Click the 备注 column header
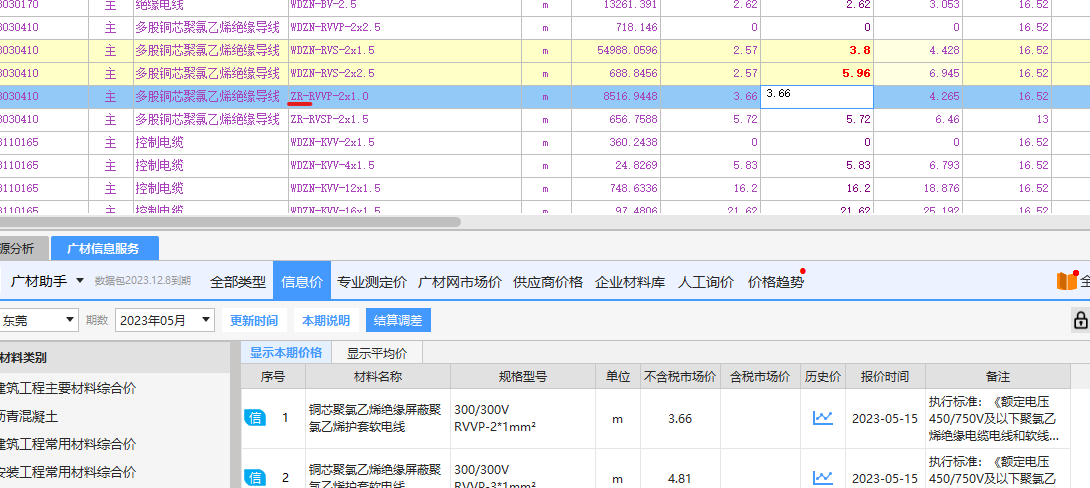1090x488 pixels. click(x=998, y=376)
